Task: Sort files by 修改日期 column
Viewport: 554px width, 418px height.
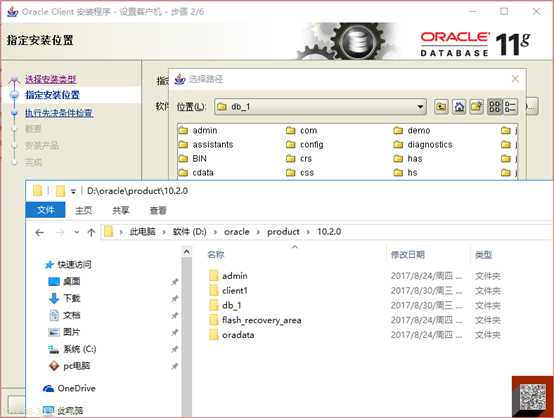Action: pos(407,254)
